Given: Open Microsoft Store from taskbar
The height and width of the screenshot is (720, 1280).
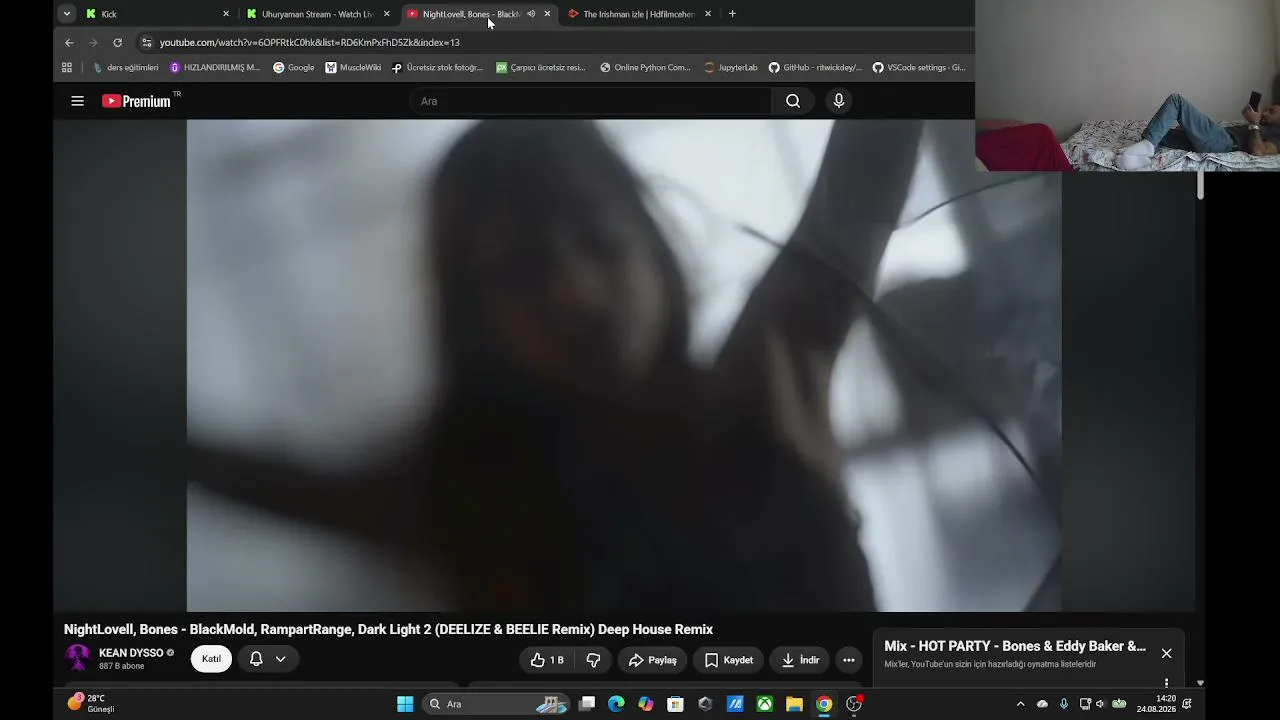Looking at the screenshot, I should click(x=675, y=704).
